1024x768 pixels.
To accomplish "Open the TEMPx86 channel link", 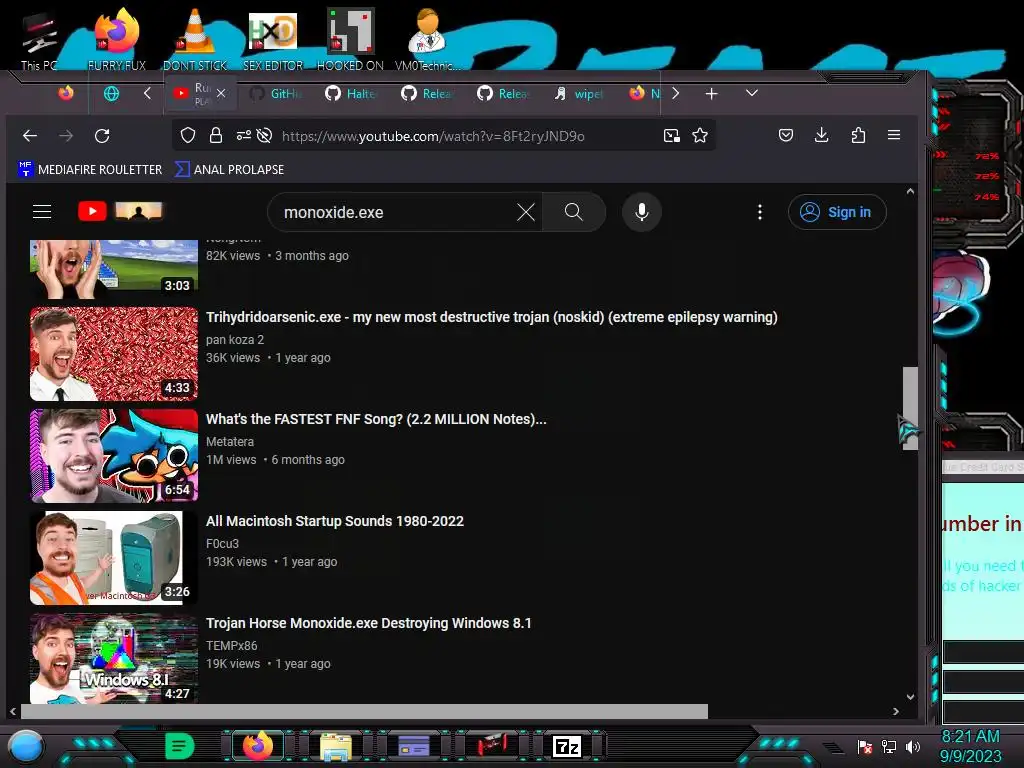I will (x=232, y=645).
